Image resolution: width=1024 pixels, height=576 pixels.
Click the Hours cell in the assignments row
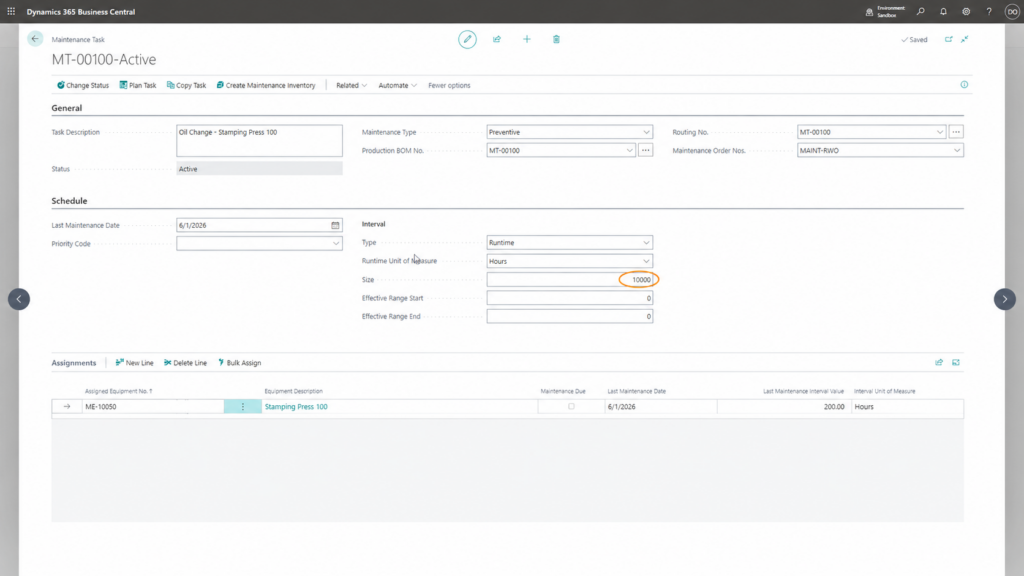coord(907,406)
